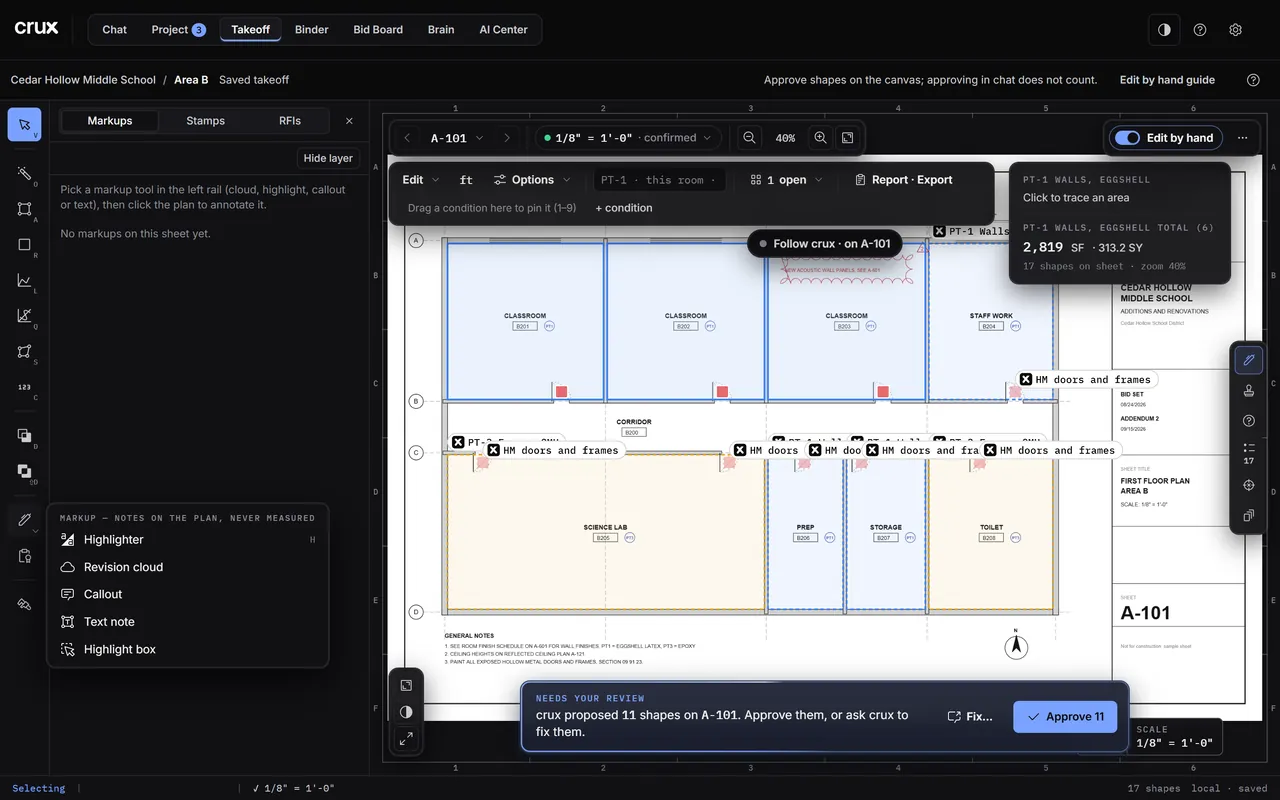This screenshot has width=1280, height=800.
Task: Open the shapes list icon showing 17
Action: click(1248, 453)
